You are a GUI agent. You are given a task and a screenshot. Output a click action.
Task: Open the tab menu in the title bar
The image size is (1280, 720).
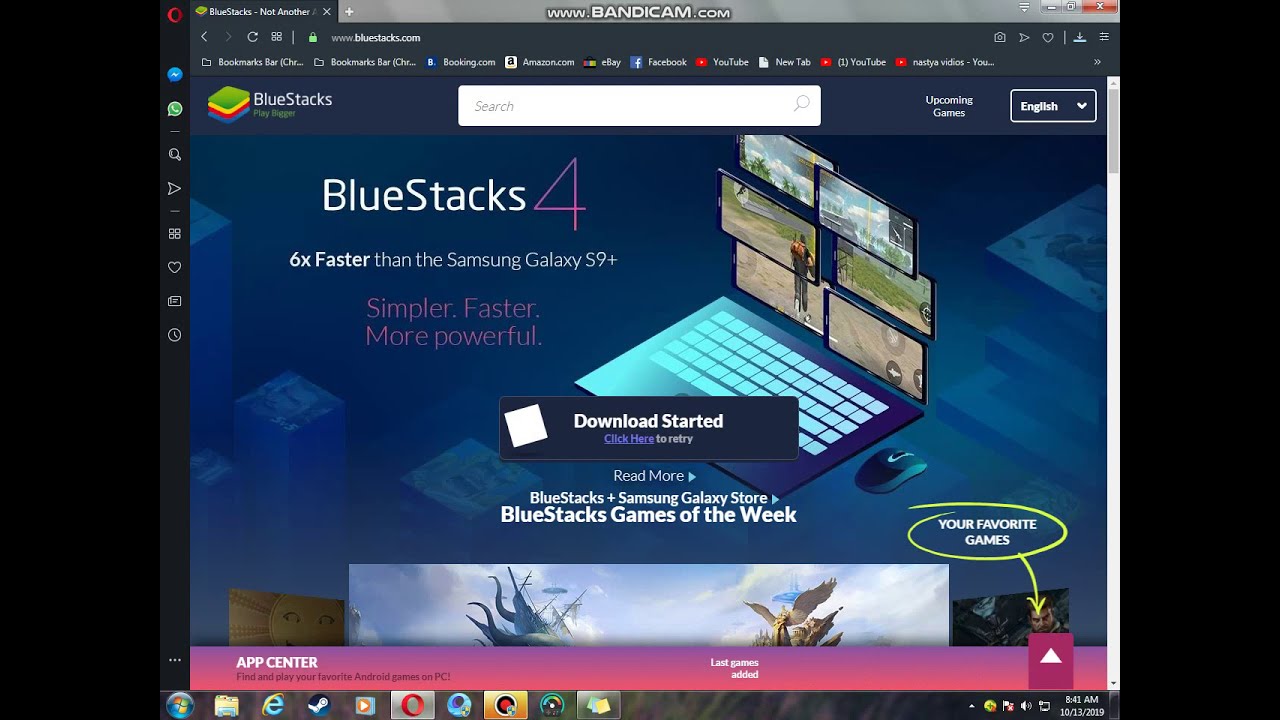point(1024,7)
